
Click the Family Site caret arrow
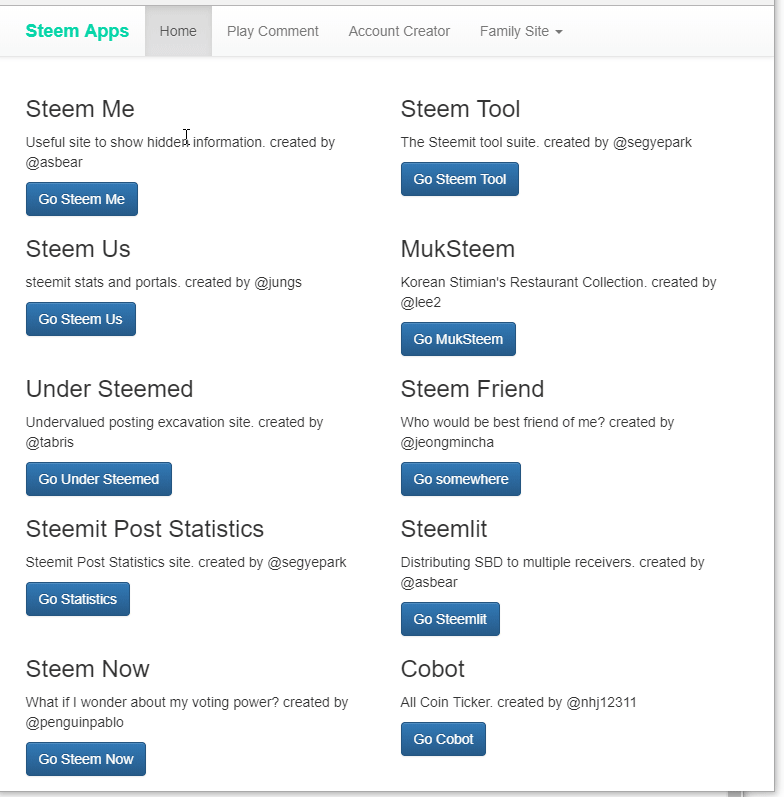coord(559,32)
